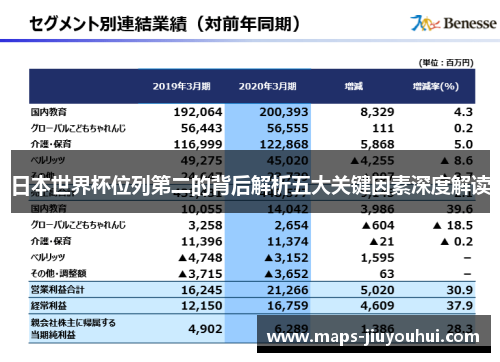Click the value 12,150

[x=202, y=305]
